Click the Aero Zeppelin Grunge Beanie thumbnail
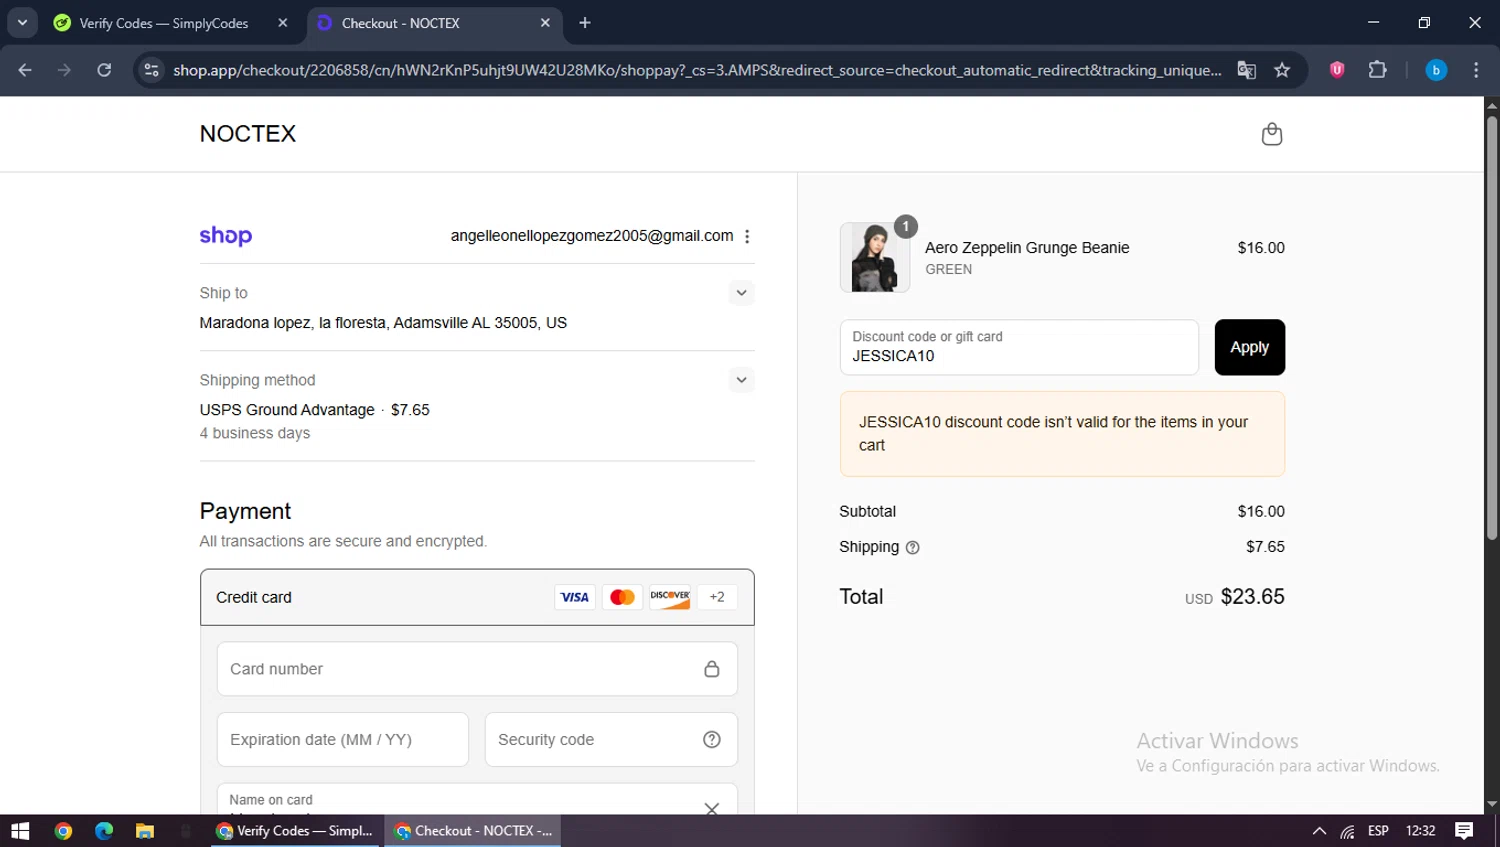Viewport: 1500px width, 847px height. click(x=874, y=257)
